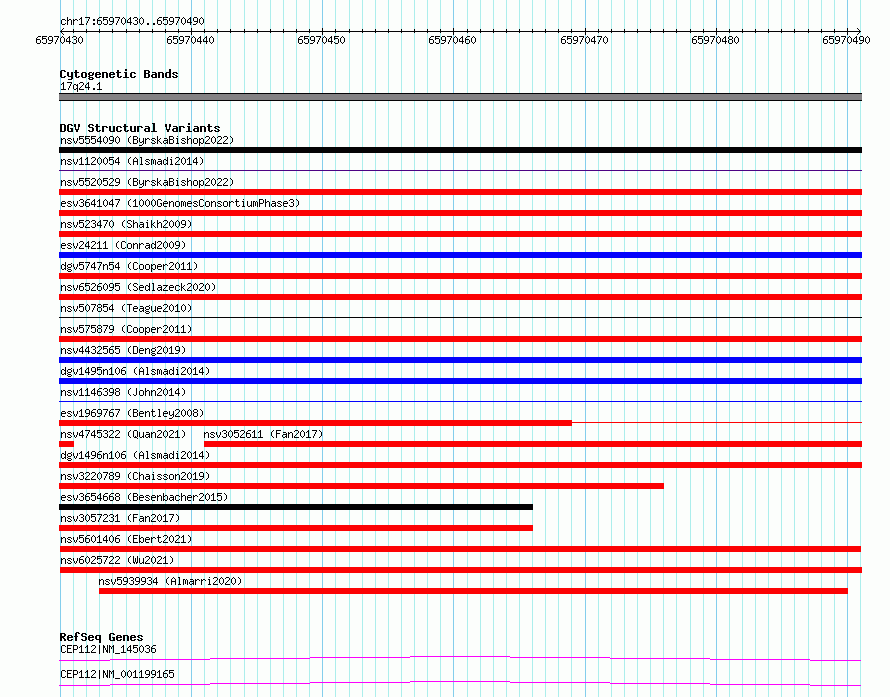Image resolution: width=890 pixels, height=697 pixels.
Task: Select nsv3220789 (Chaisson2019) label
Action: (x=135, y=476)
